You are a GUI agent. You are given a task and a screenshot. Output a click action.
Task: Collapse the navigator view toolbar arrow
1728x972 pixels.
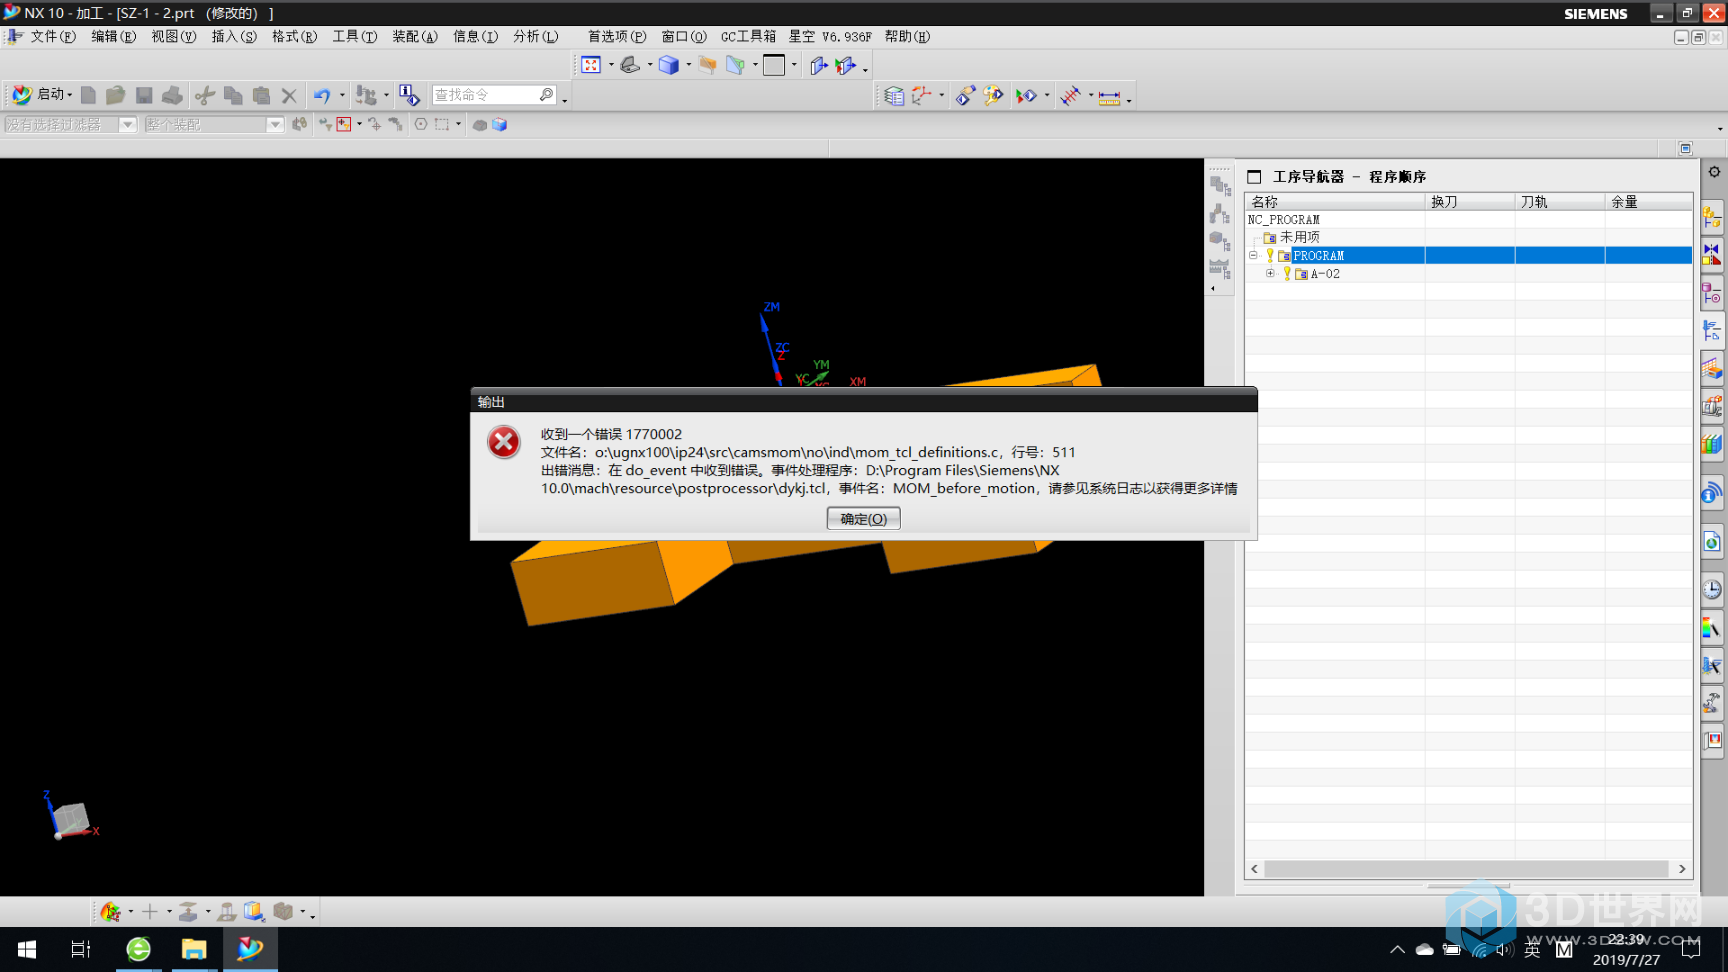click(x=1213, y=288)
